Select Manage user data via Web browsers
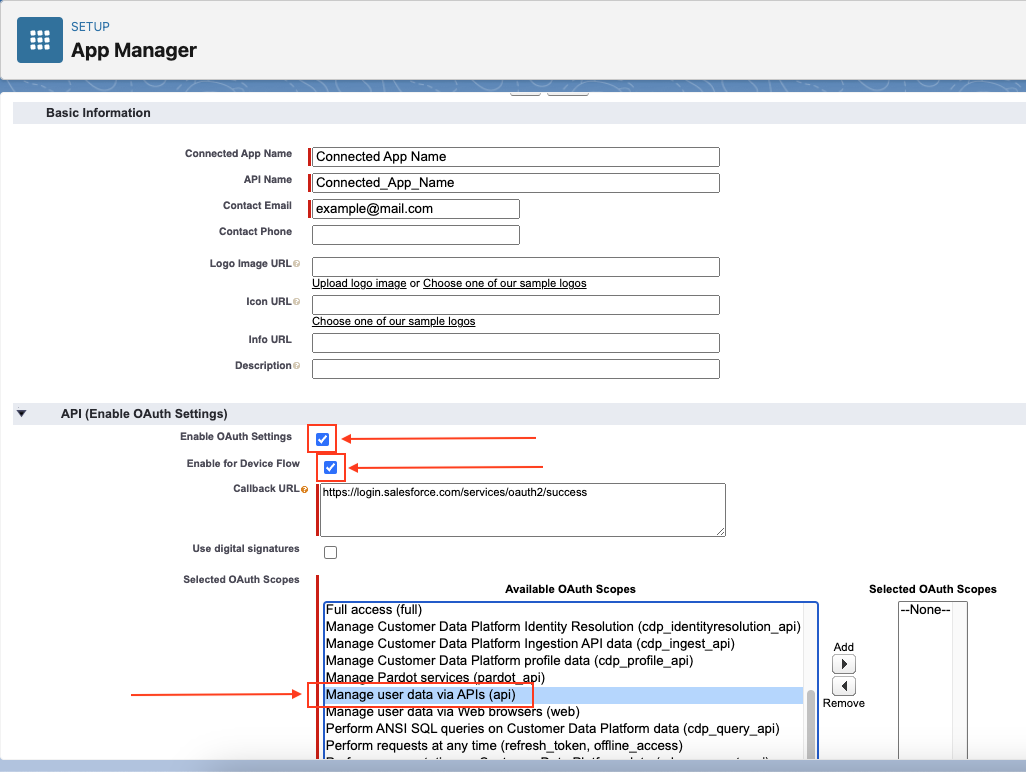 (x=564, y=712)
